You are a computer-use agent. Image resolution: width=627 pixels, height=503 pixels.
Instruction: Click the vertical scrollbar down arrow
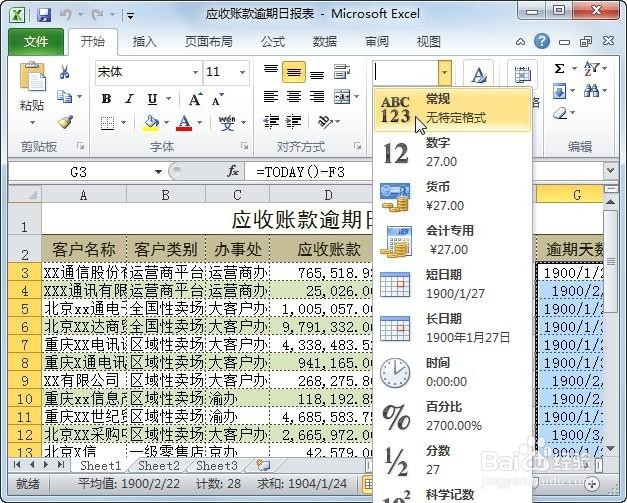tap(611, 448)
